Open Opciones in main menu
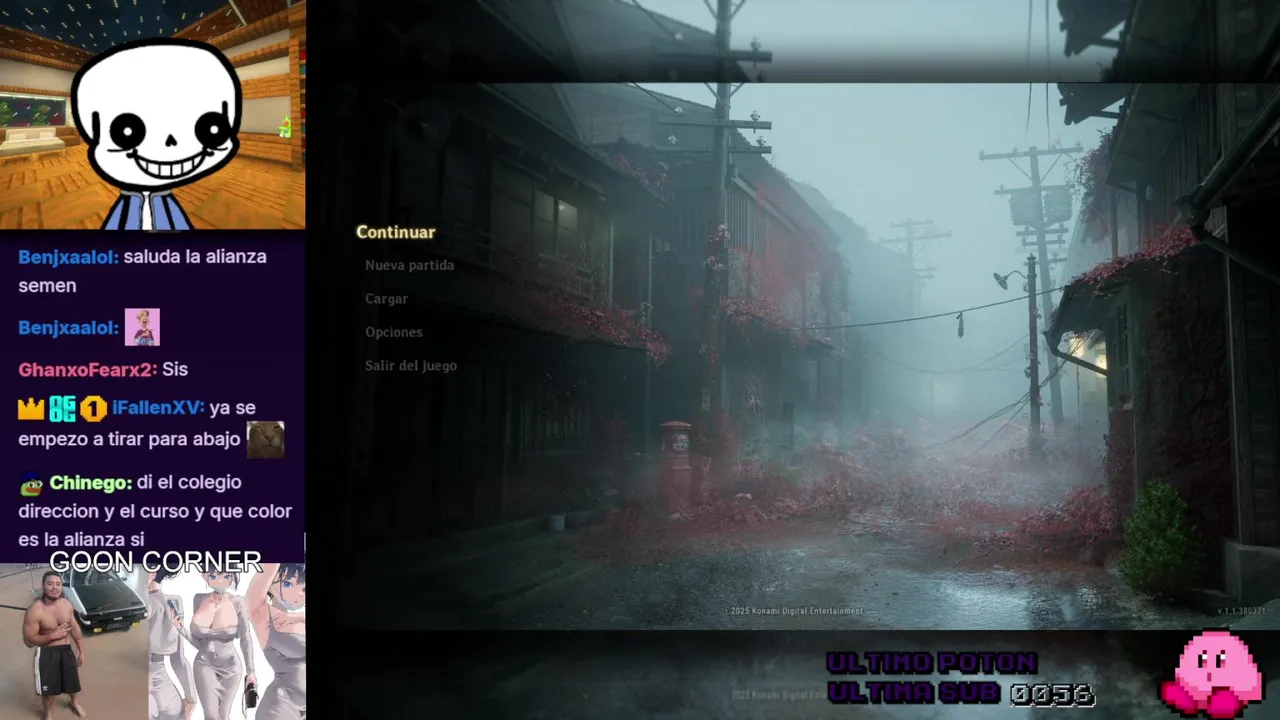 pyautogui.click(x=393, y=332)
